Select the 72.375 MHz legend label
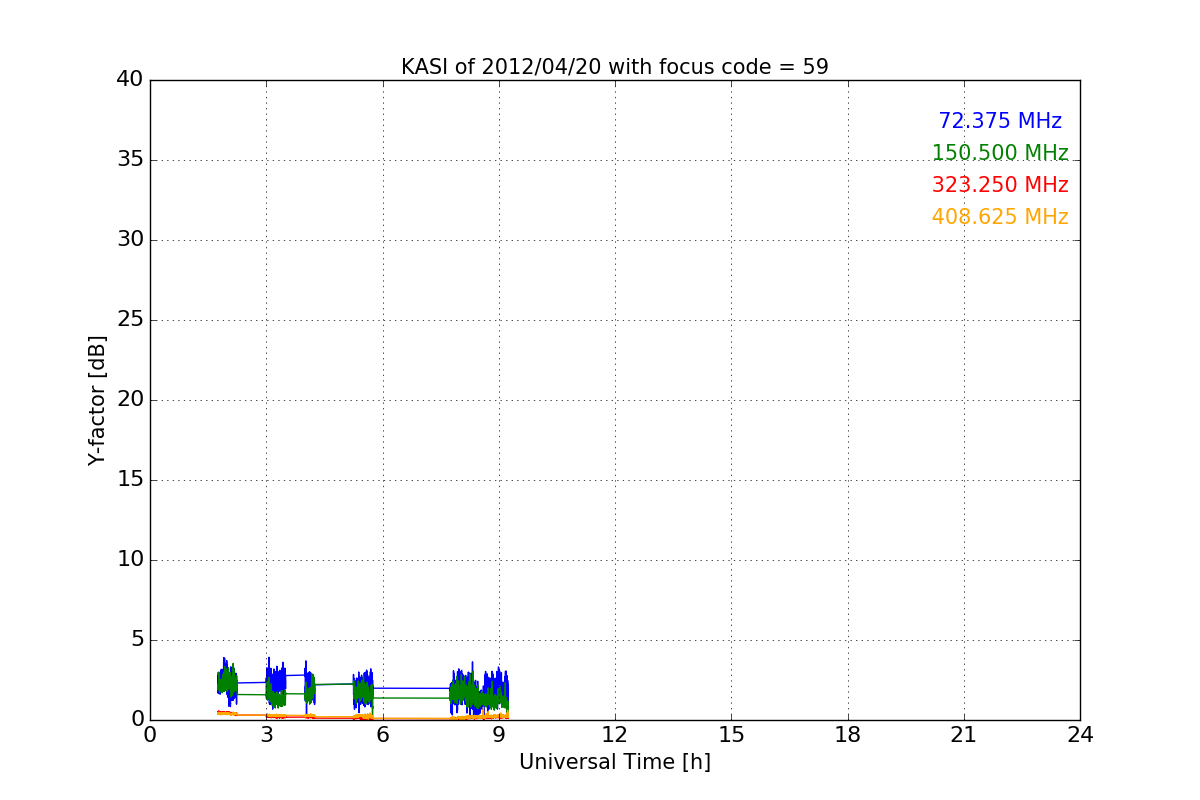This screenshot has height=800, width=1200. tap(1000, 121)
